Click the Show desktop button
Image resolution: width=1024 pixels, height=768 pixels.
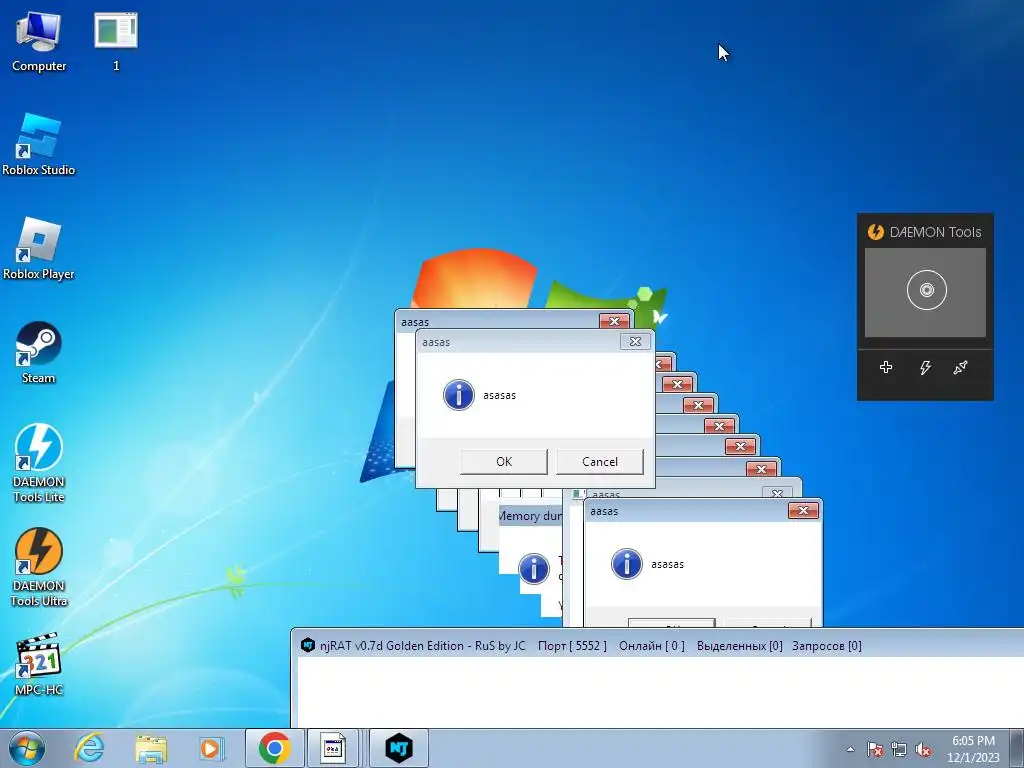[x=1017, y=748]
